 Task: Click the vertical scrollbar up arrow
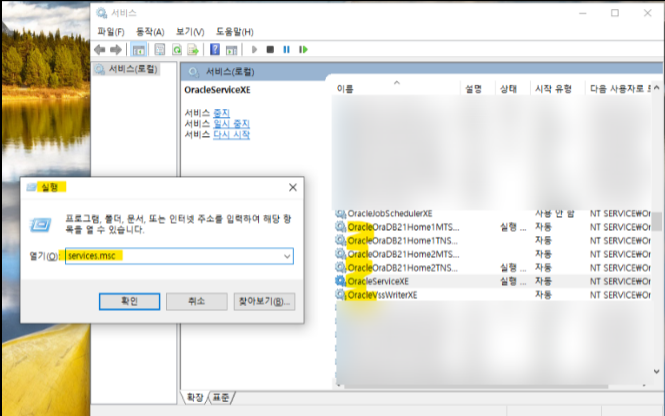point(657,88)
